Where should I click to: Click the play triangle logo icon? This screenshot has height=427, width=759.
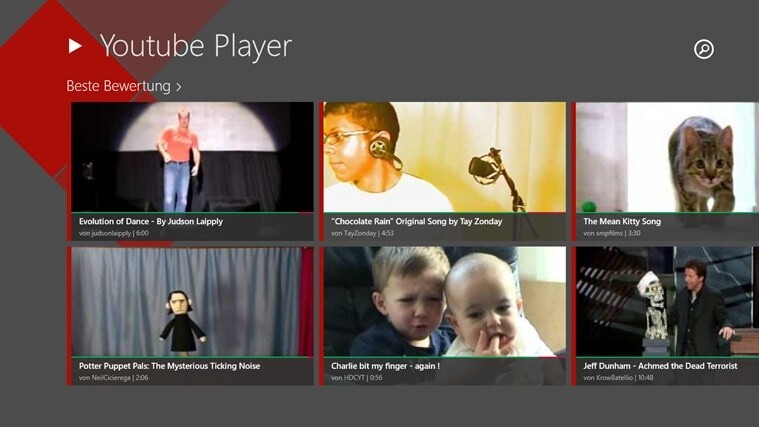[75, 46]
